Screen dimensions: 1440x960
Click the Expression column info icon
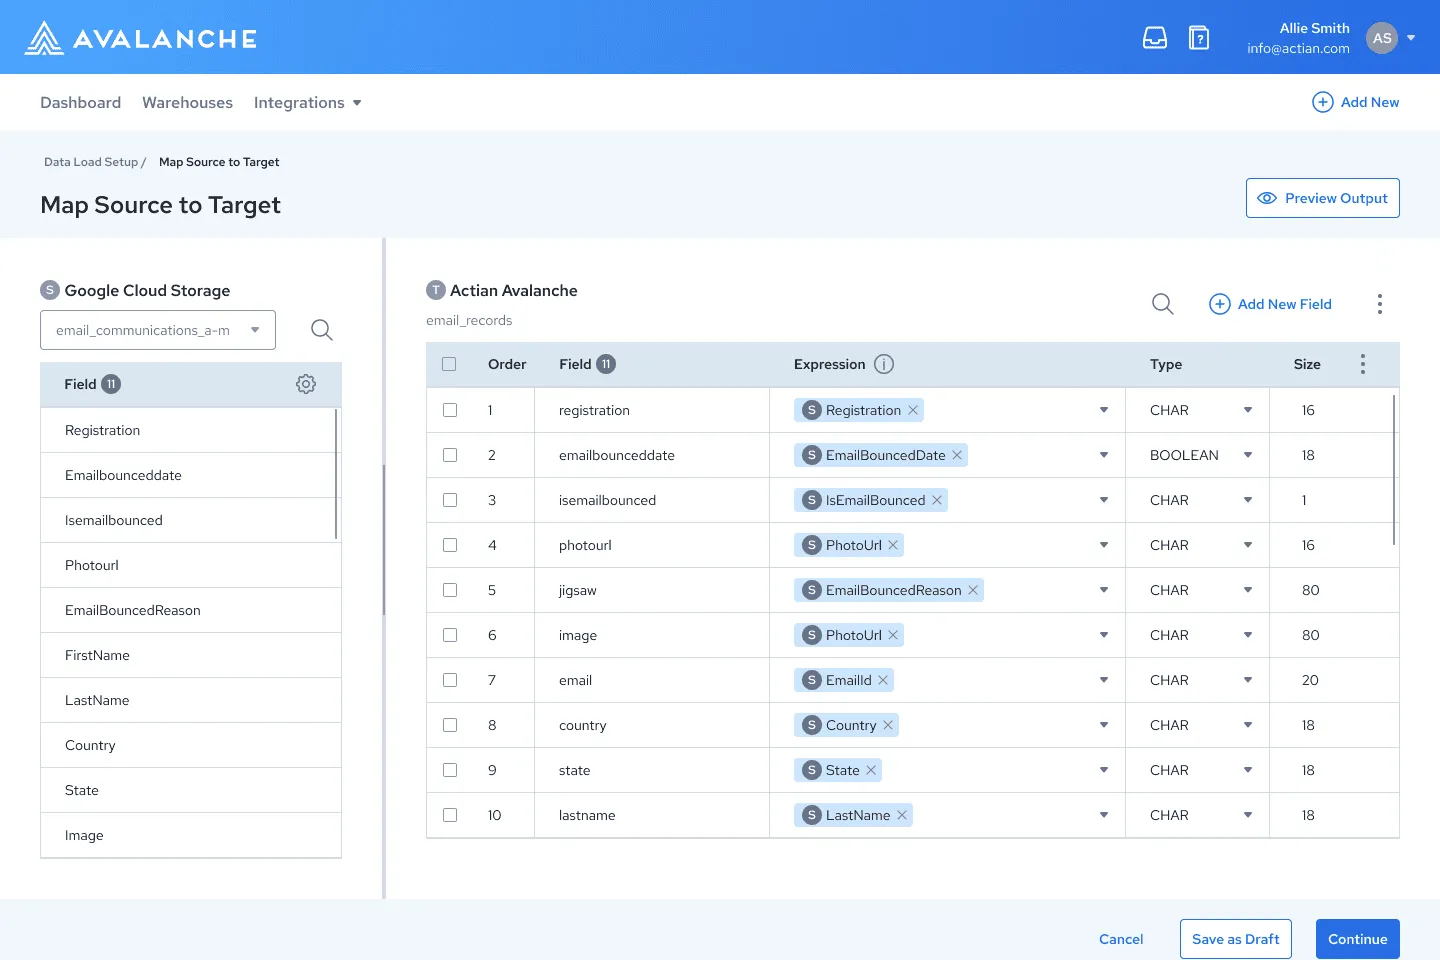(x=883, y=364)
